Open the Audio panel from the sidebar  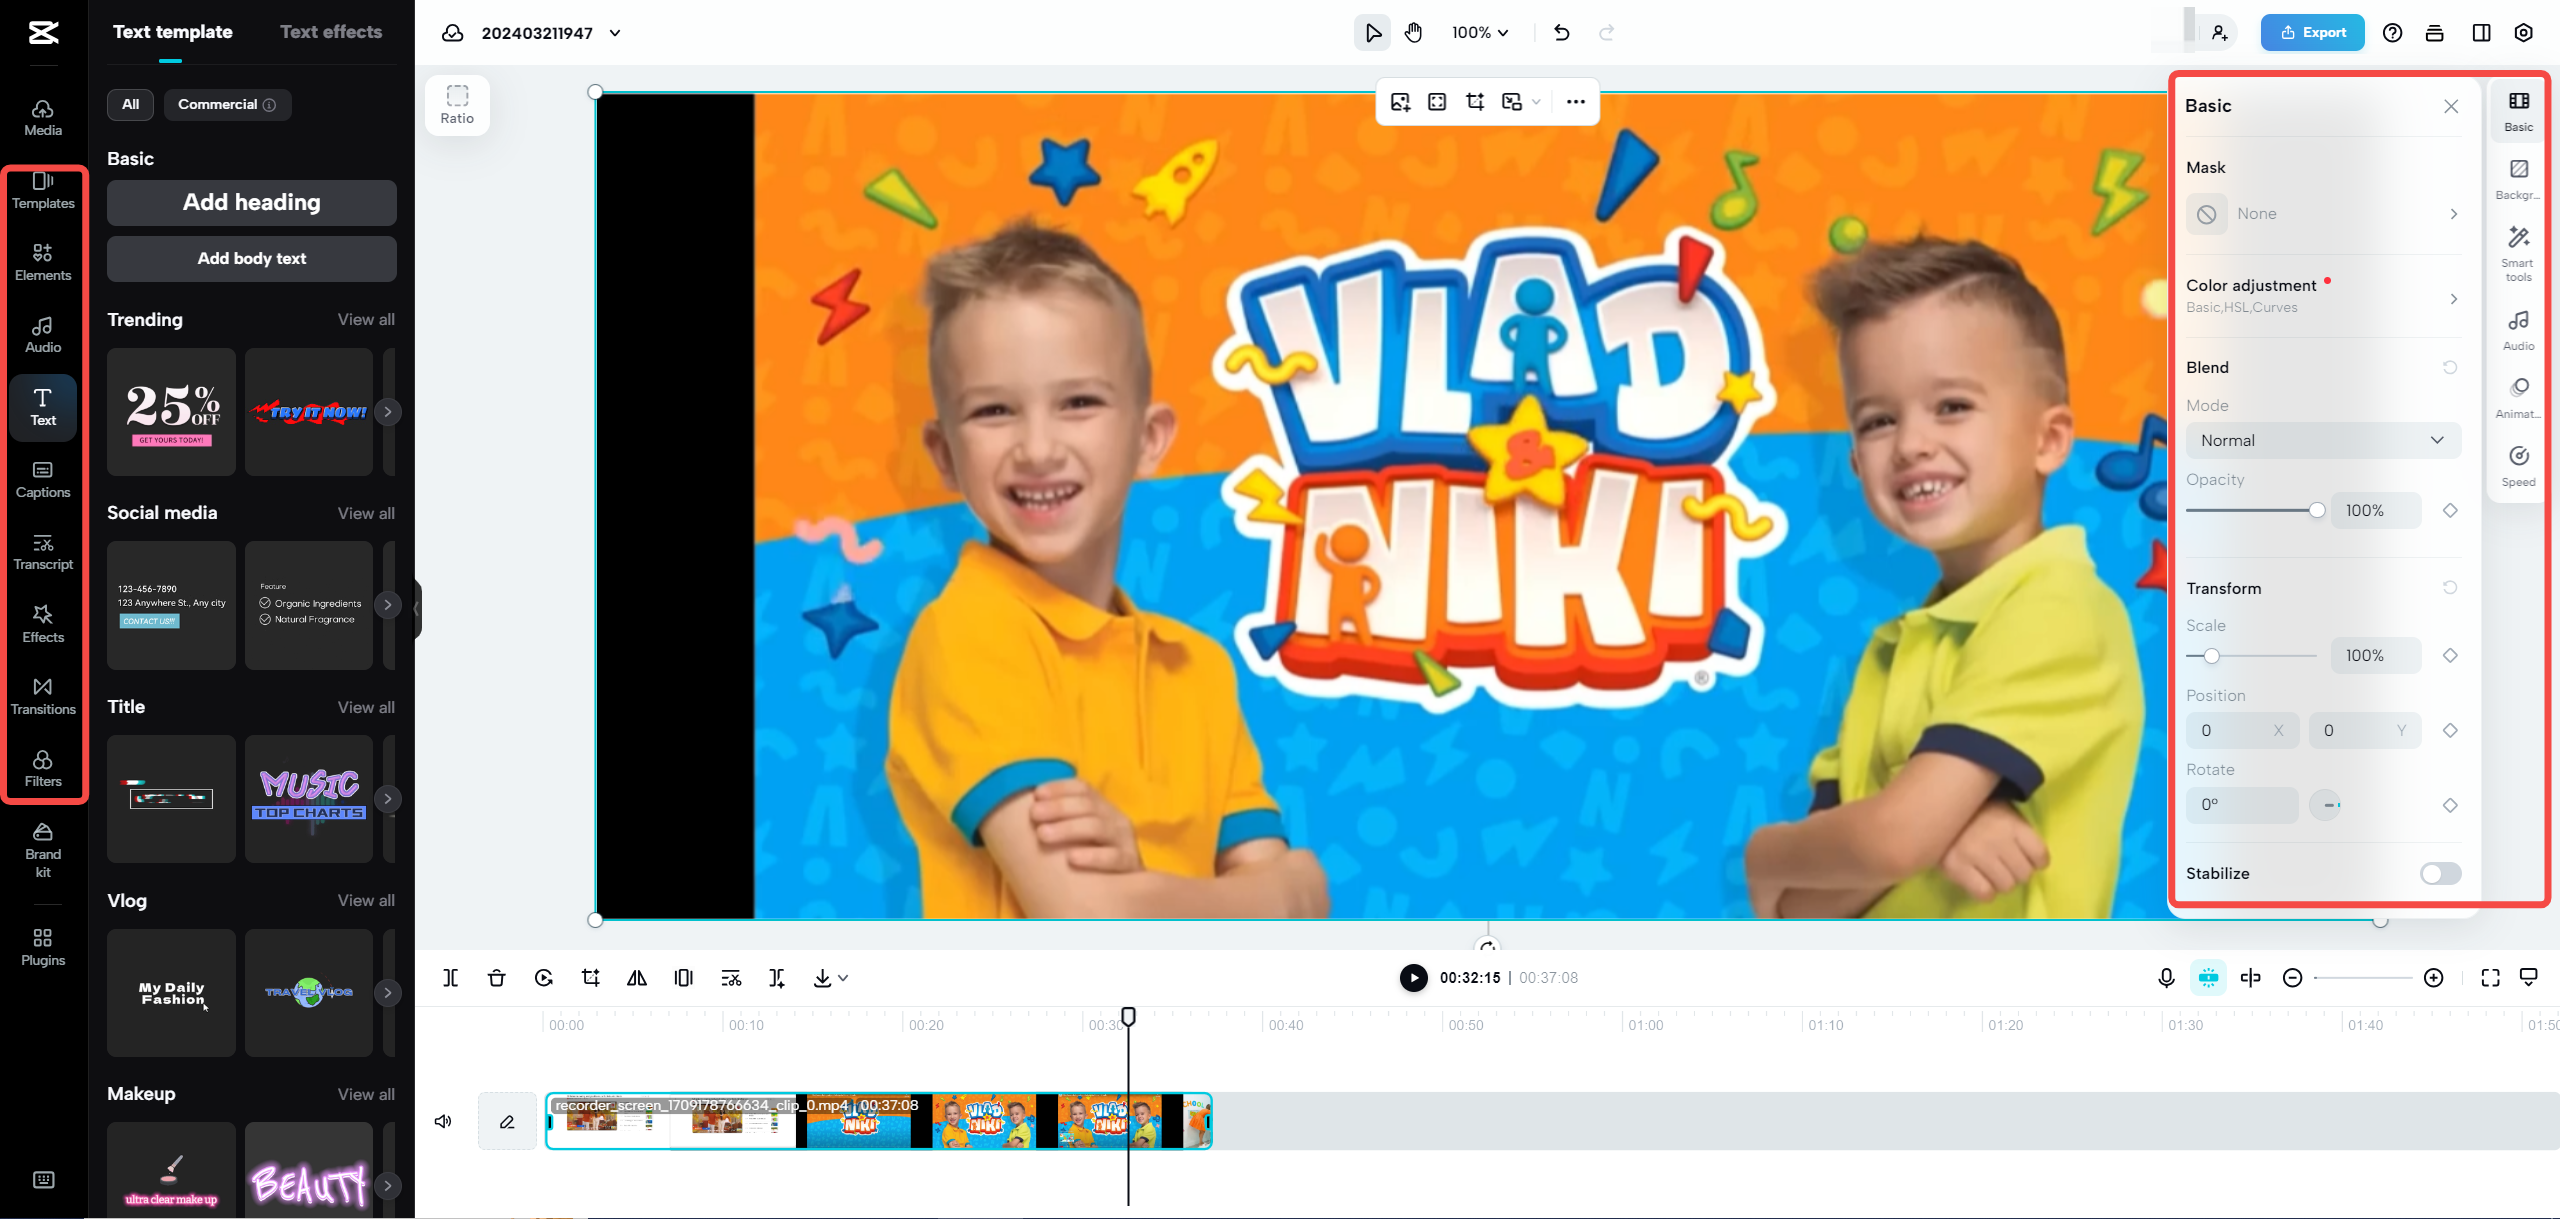42,334
